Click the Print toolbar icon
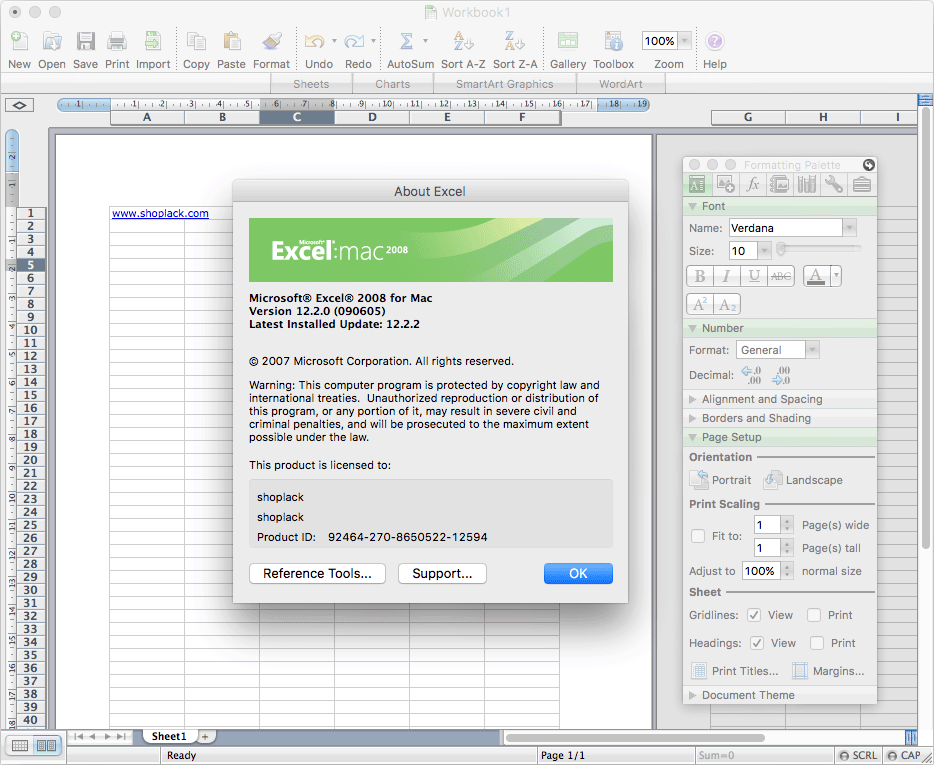This screenshot has height=765, width=934. point(117,41)
